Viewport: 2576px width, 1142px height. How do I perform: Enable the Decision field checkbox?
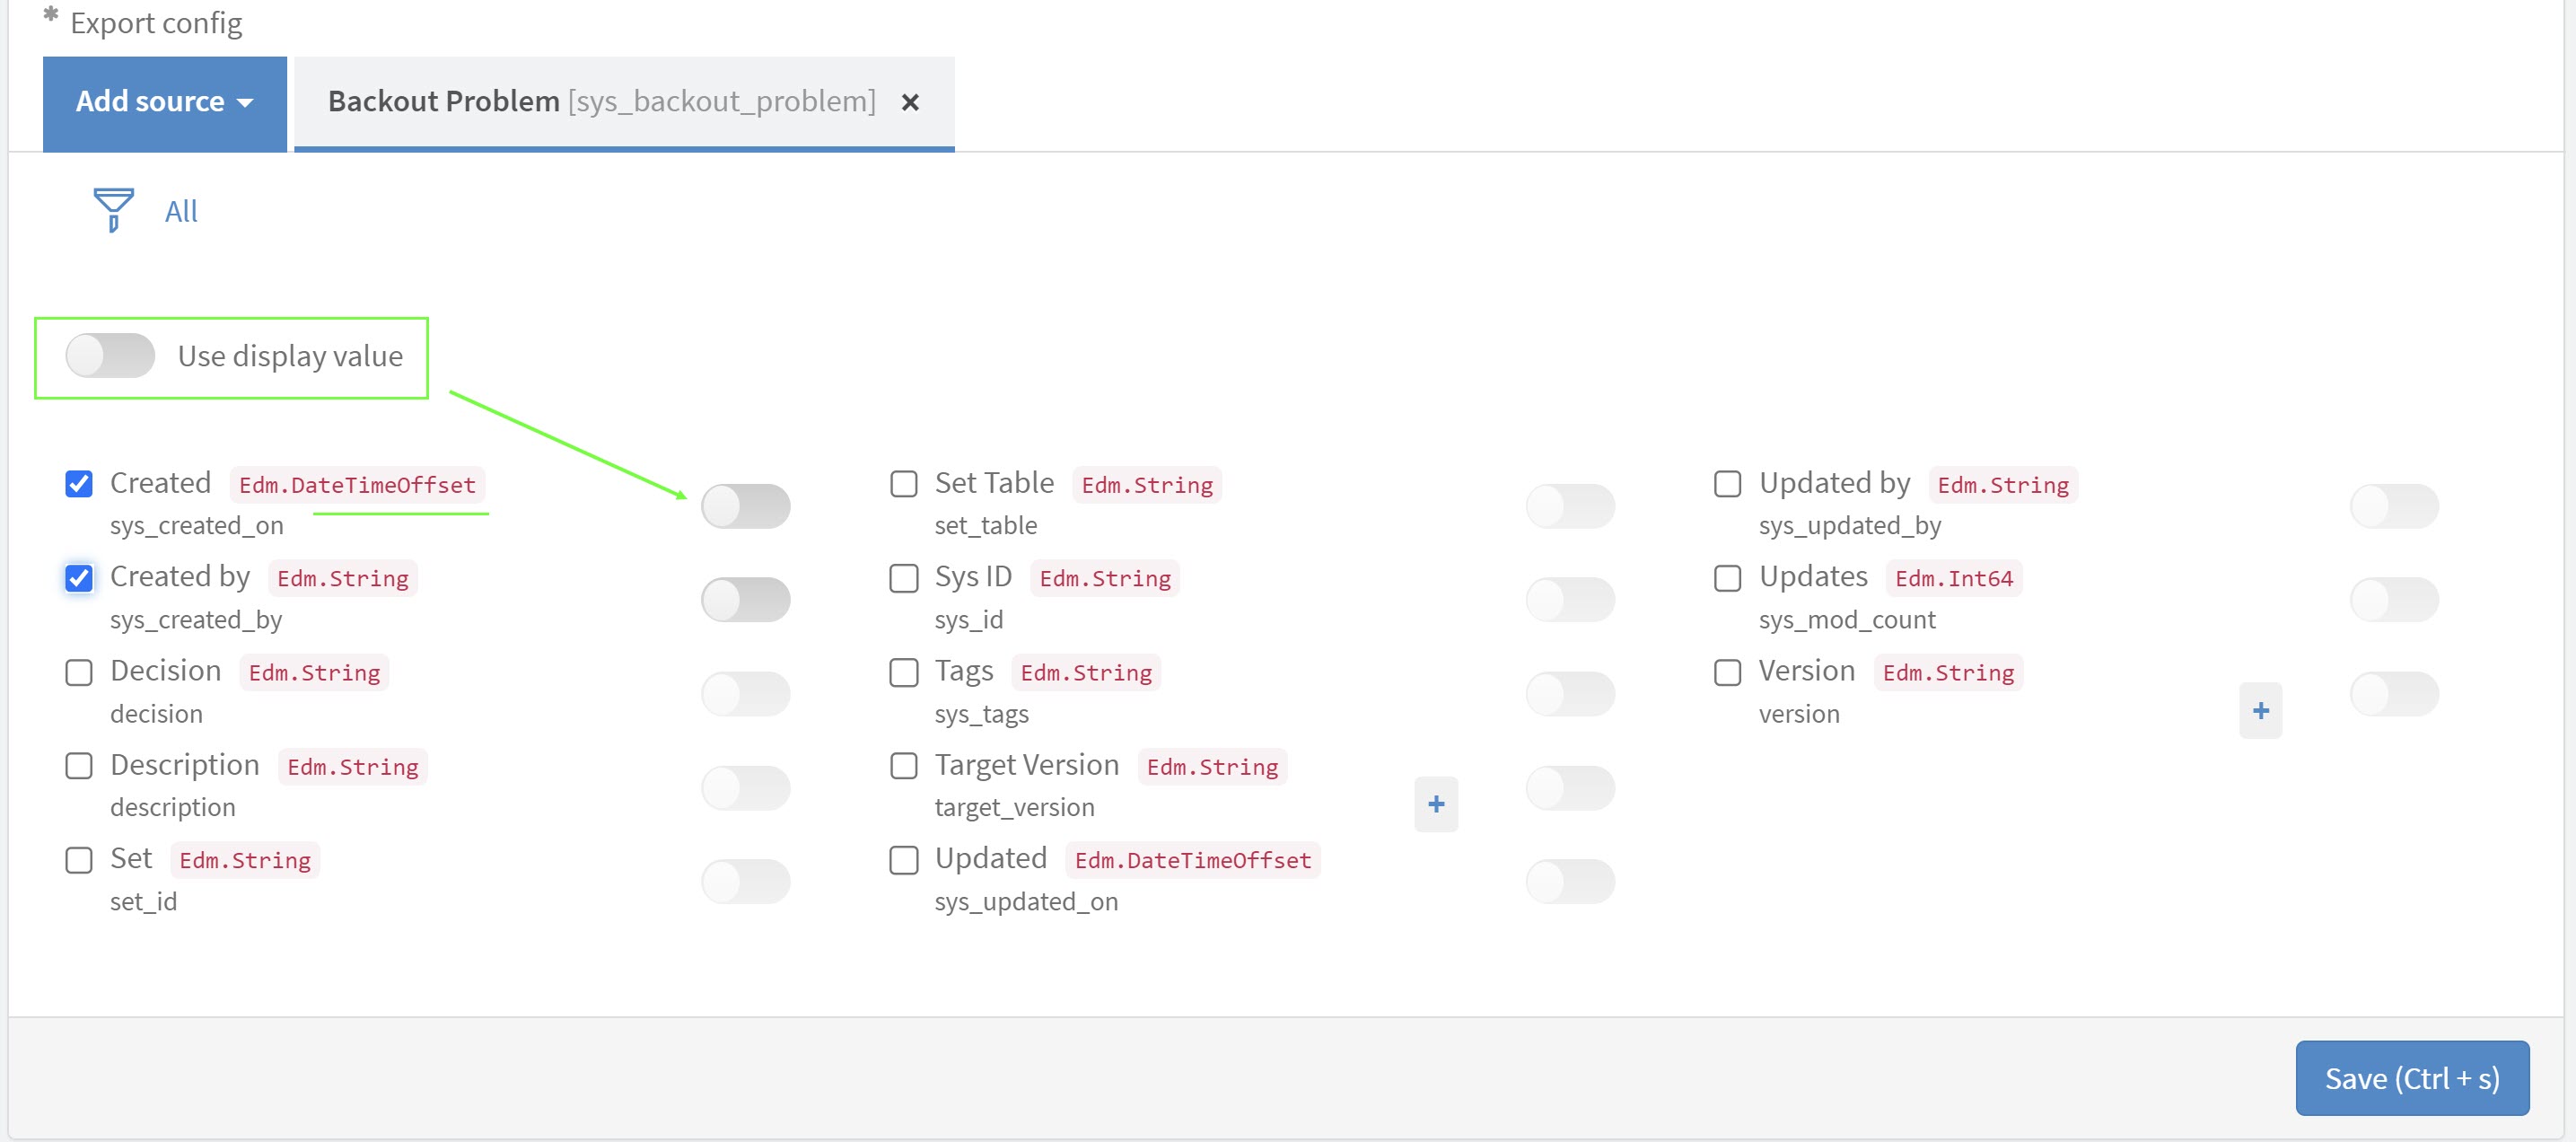[79, 672]
